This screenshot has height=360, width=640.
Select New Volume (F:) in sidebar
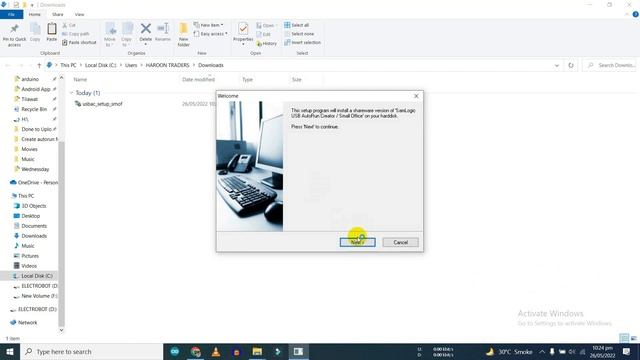(x=39, y=296)
